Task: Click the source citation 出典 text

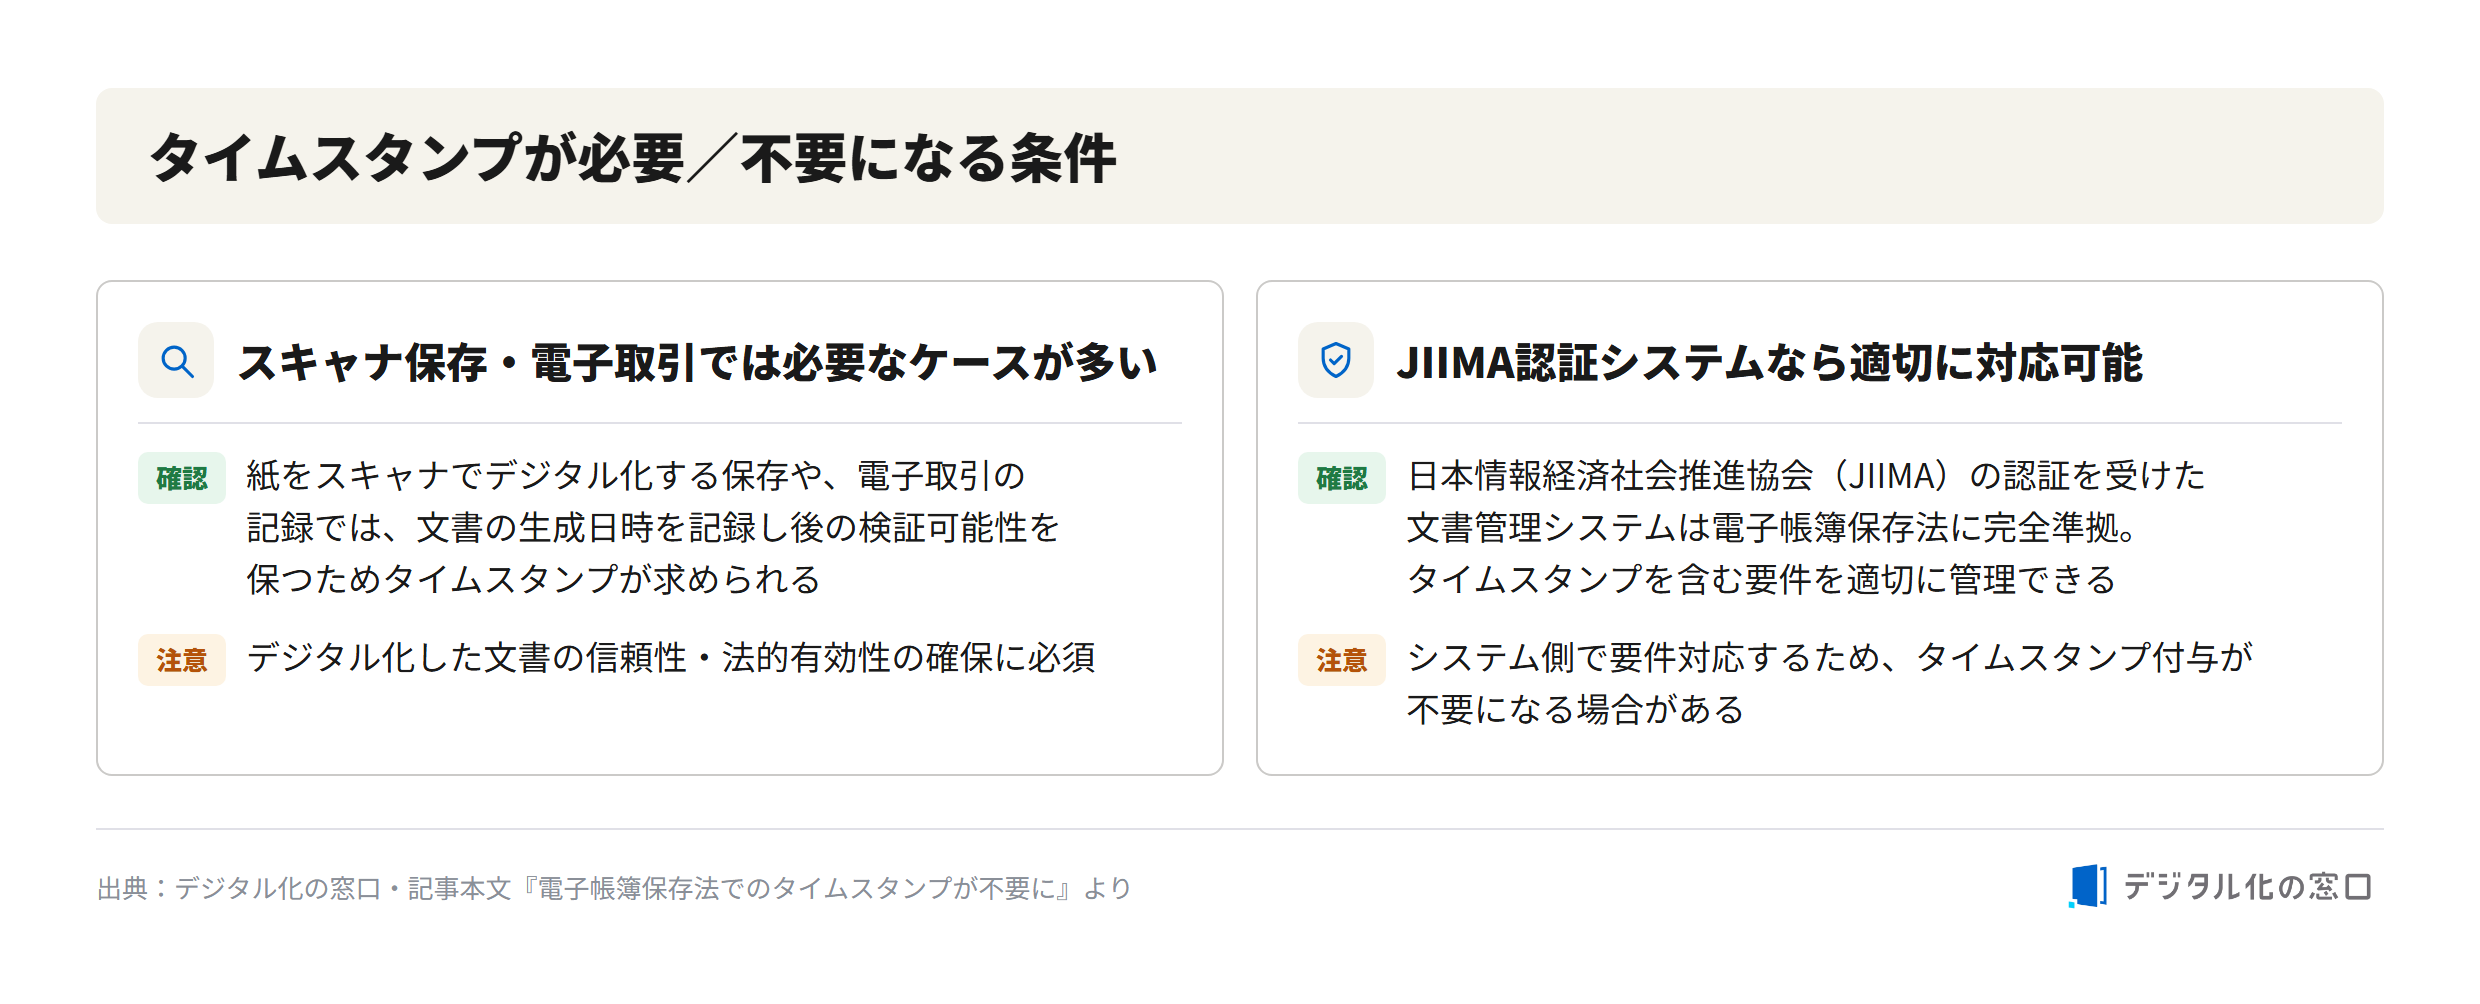Action: [614, 888]
